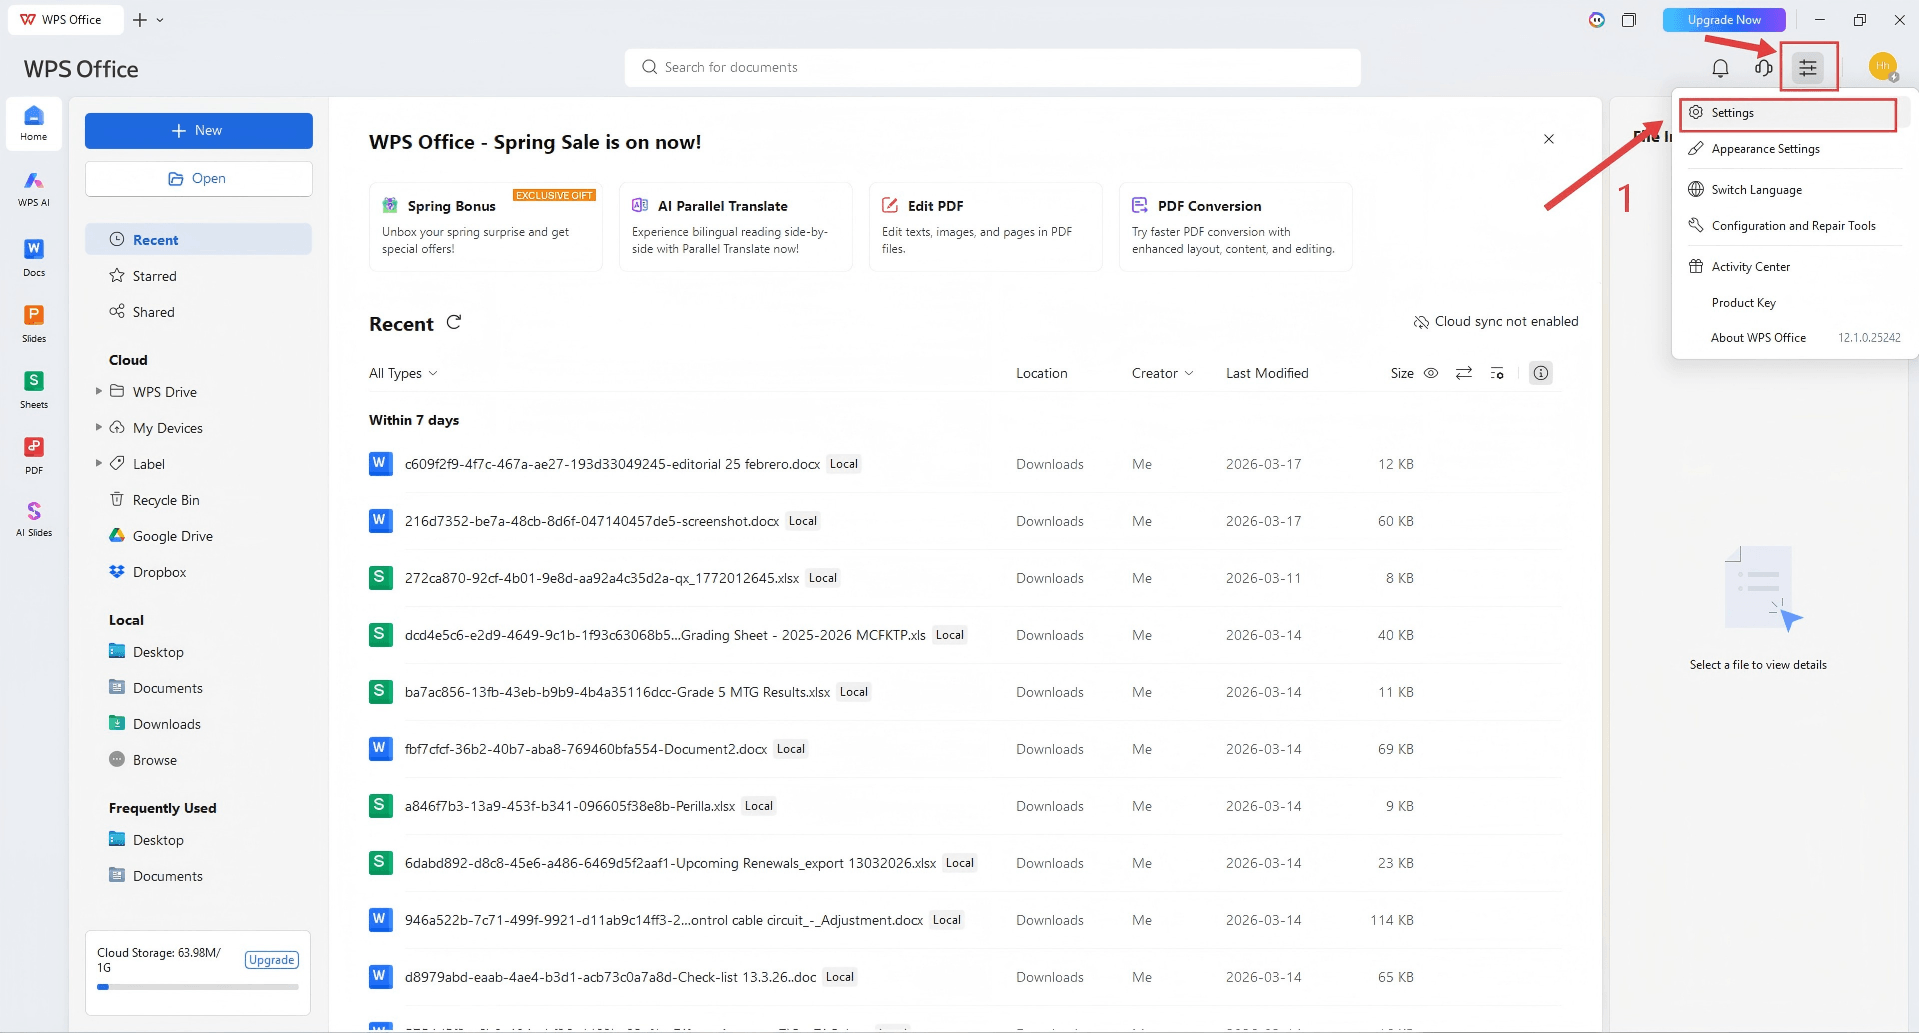Screen dimensions: 1919x1033
Task: Toggle the file info details panel
Action: 1541,373
